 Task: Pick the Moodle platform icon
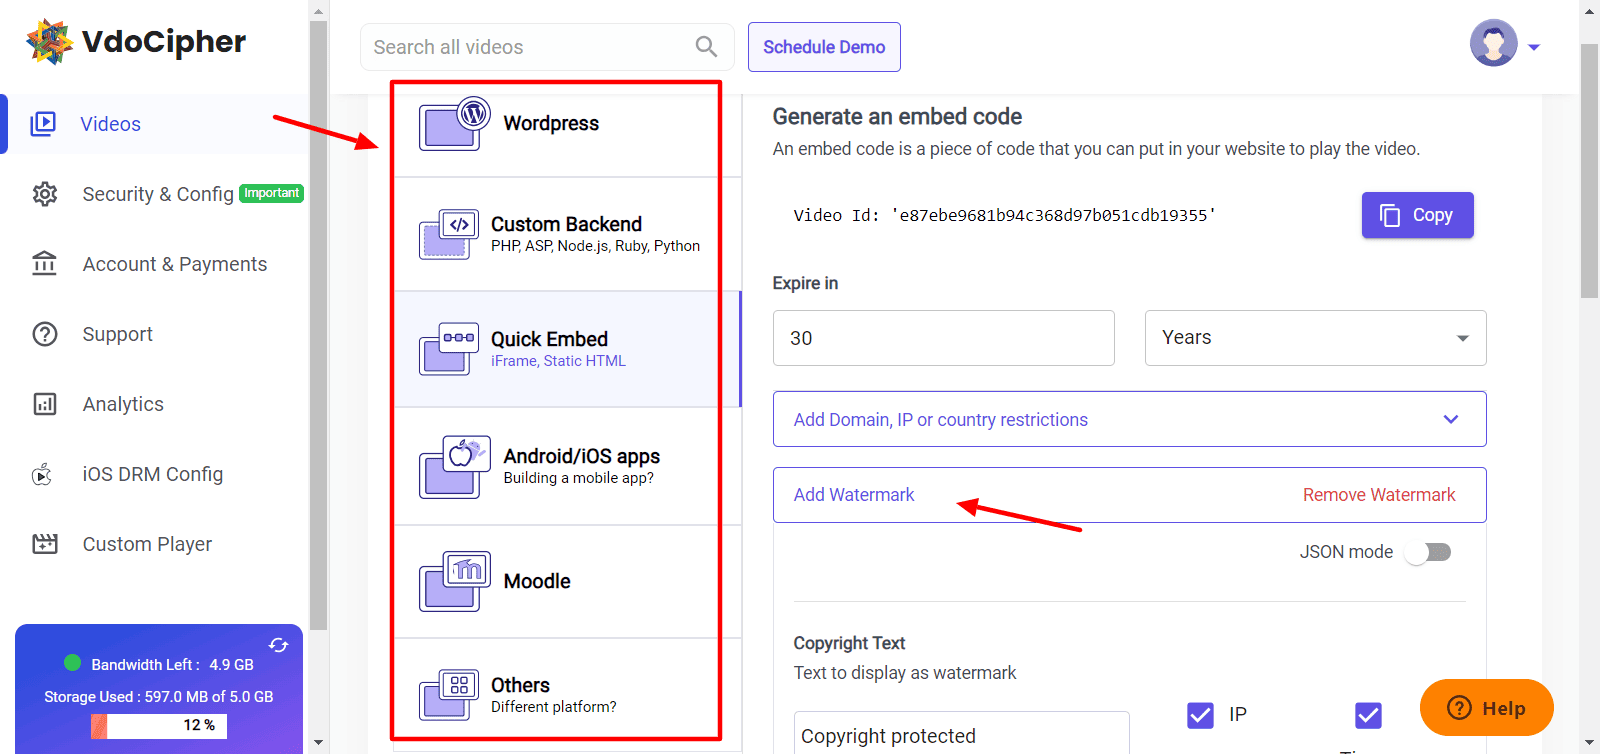(x=454, y=581)
